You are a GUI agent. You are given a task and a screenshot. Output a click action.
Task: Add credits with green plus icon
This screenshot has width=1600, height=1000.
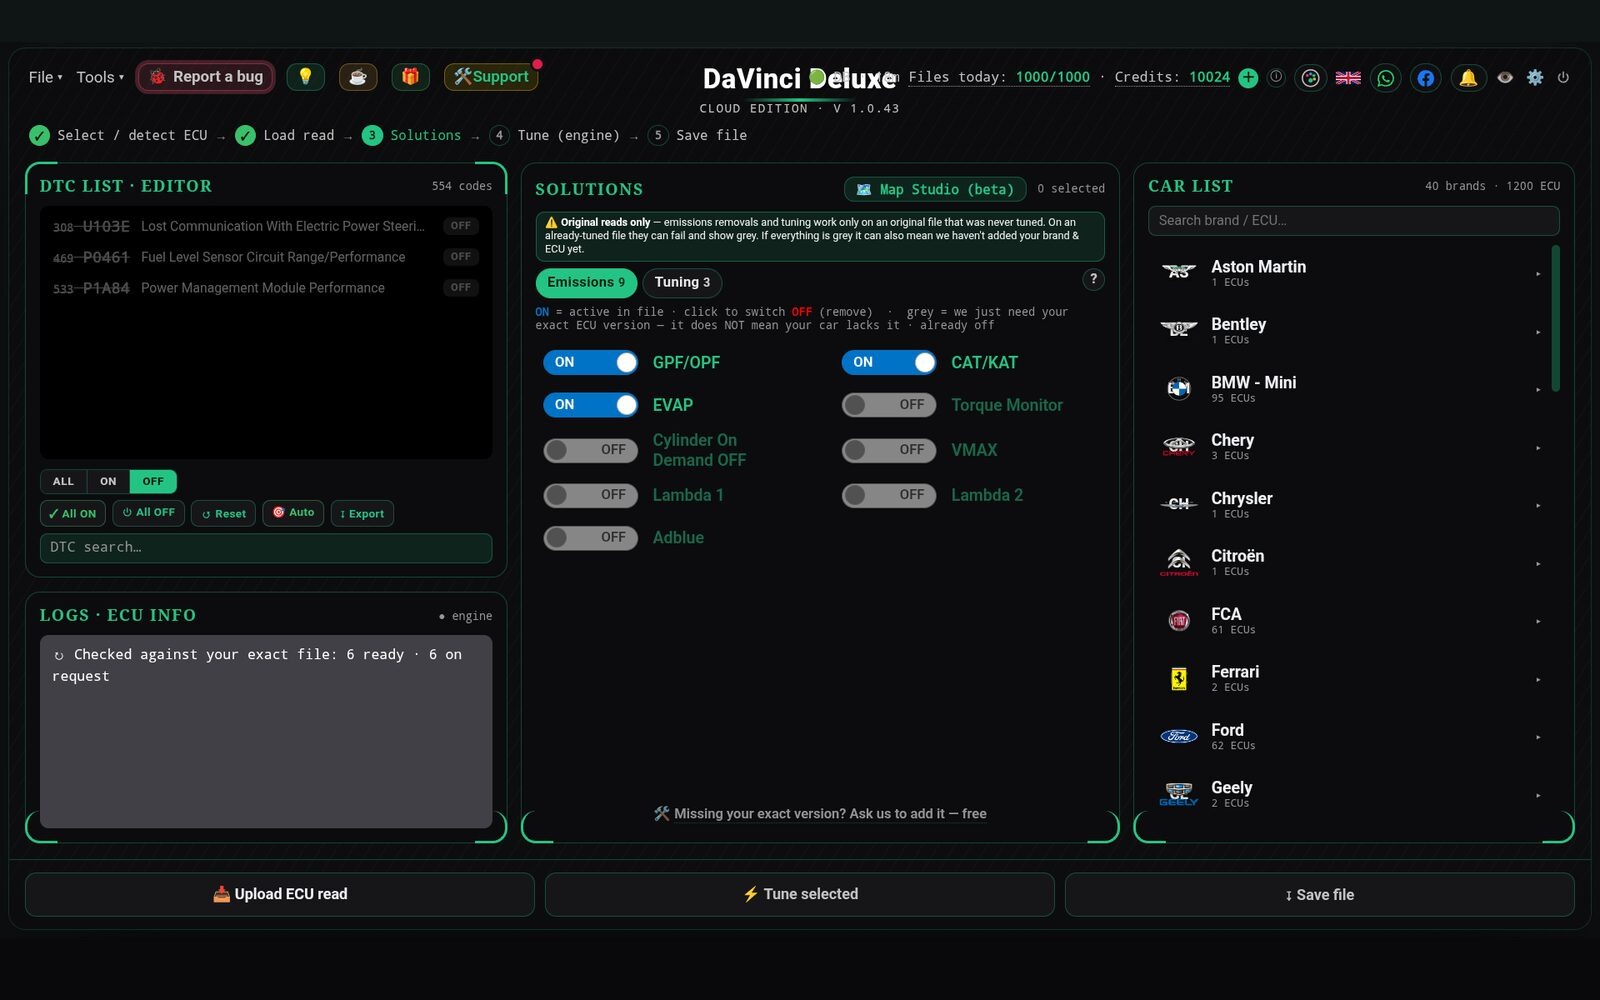coord(1248,78)
